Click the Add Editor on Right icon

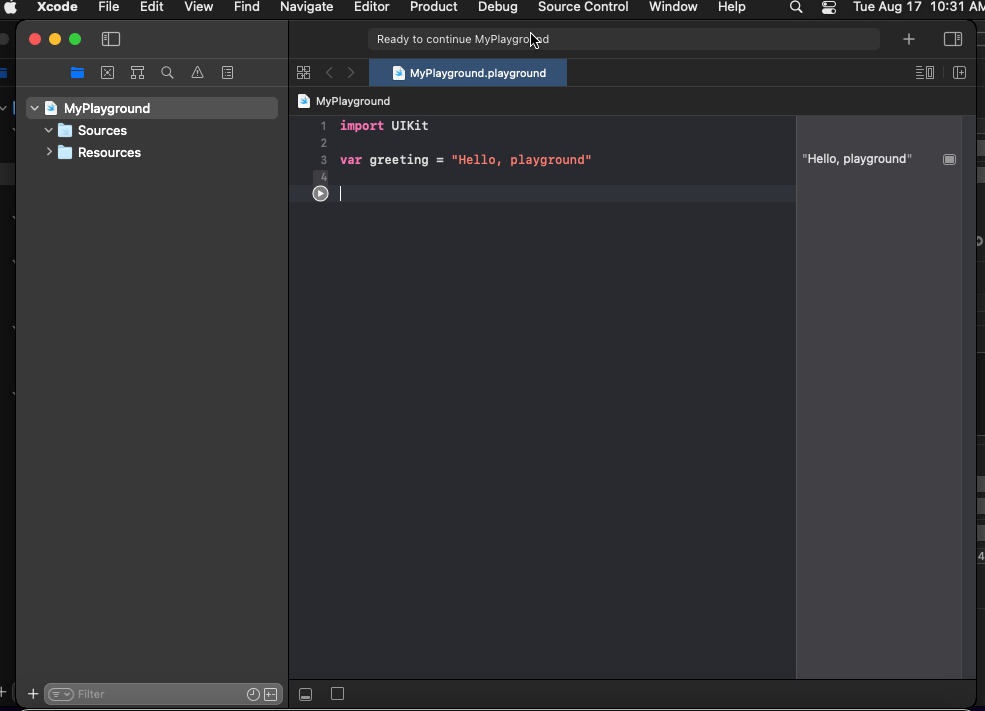coord(959,73)
